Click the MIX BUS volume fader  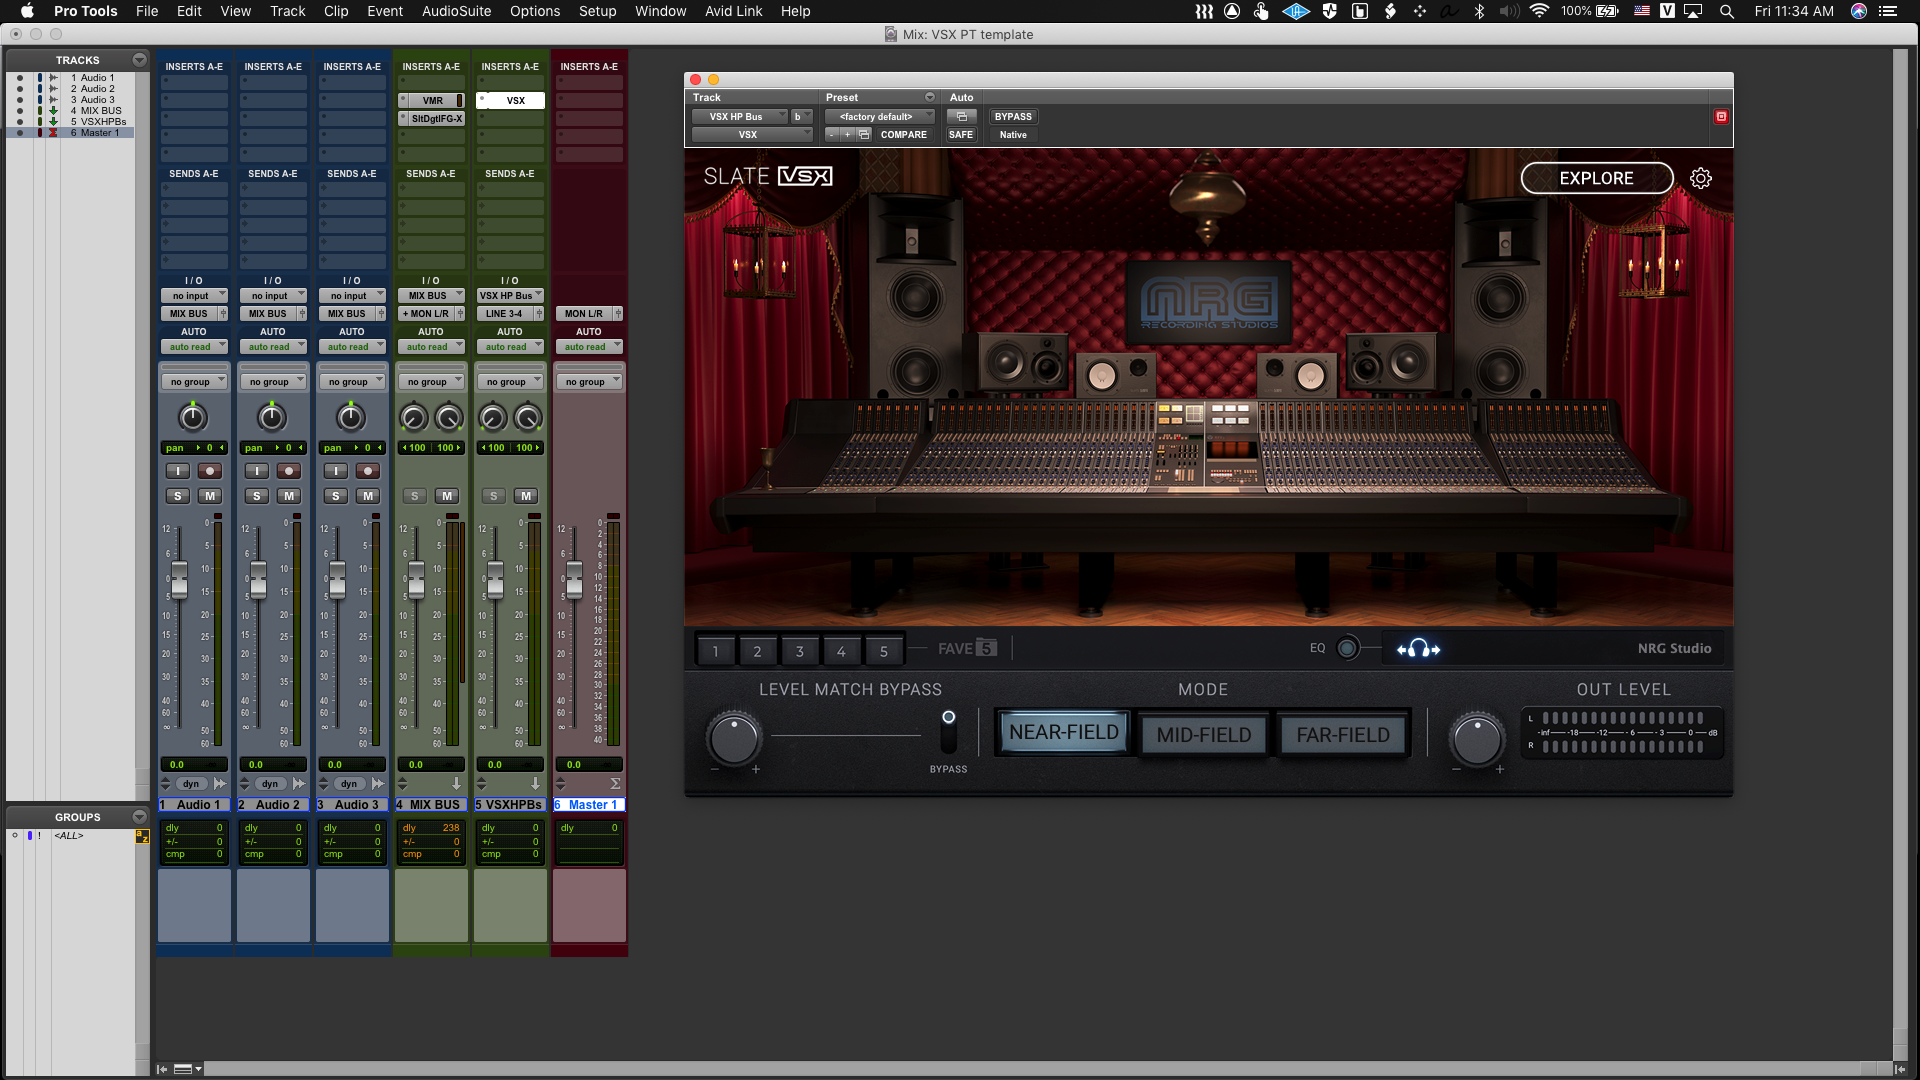416,580
